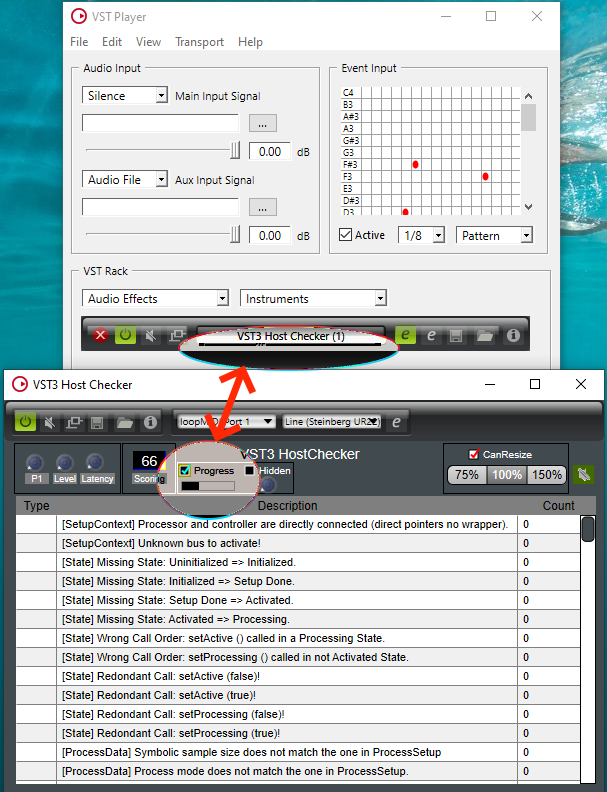The width and height of the screenshot is (607, 792).
Task: Save preset with floppy icon in VST Rack
Action: [456, 336]
